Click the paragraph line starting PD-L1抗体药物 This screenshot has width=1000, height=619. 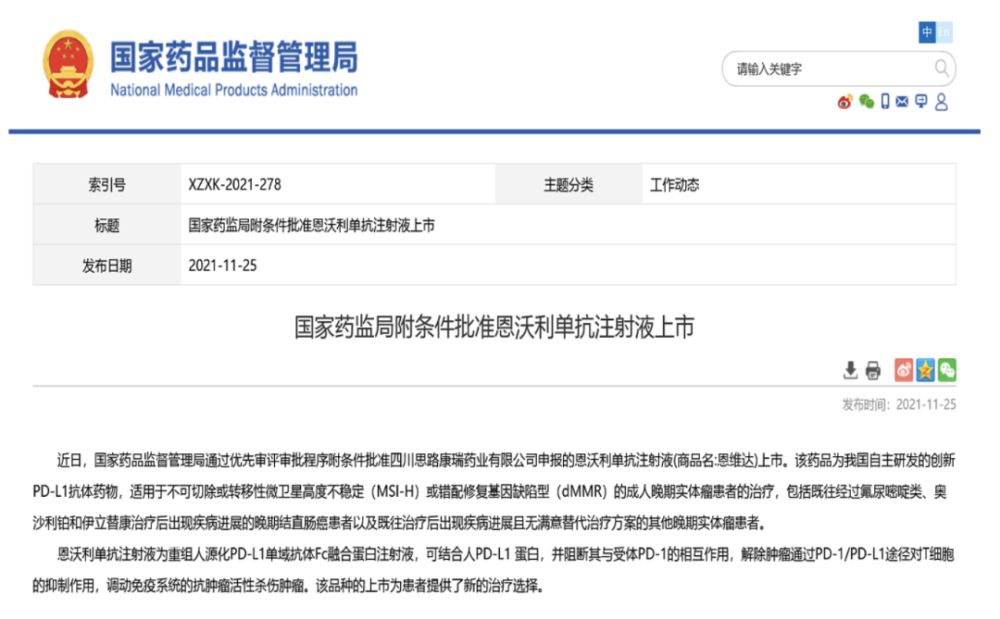[490, 492]
